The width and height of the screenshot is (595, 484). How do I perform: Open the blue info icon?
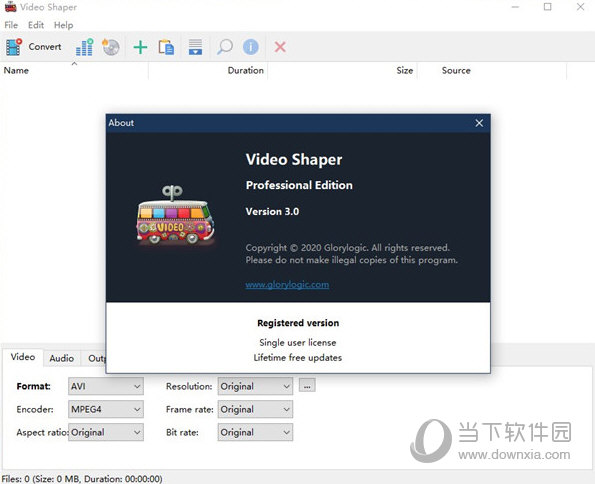point(250,47)
